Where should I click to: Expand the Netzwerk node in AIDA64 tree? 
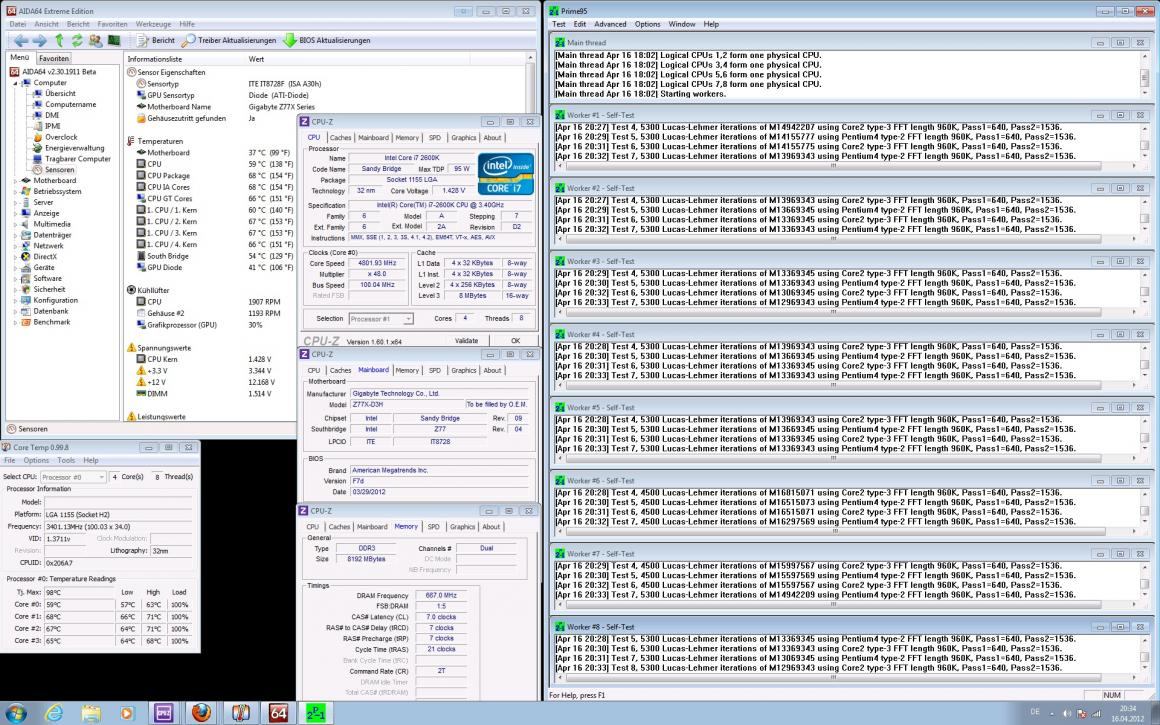point(15,246)
